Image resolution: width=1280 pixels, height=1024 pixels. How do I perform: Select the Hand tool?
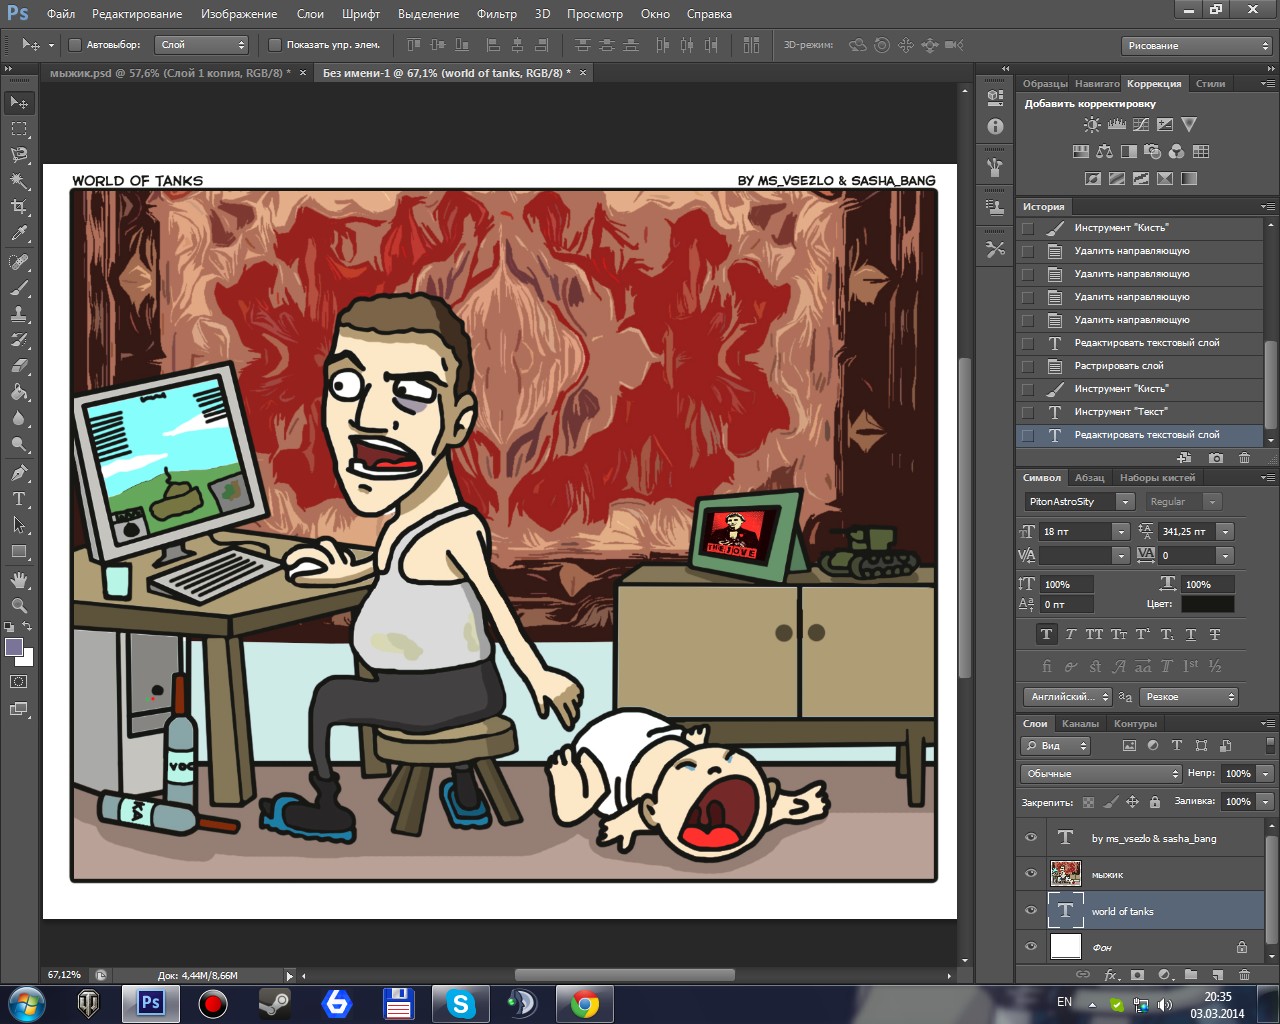(x=19, y=580)
